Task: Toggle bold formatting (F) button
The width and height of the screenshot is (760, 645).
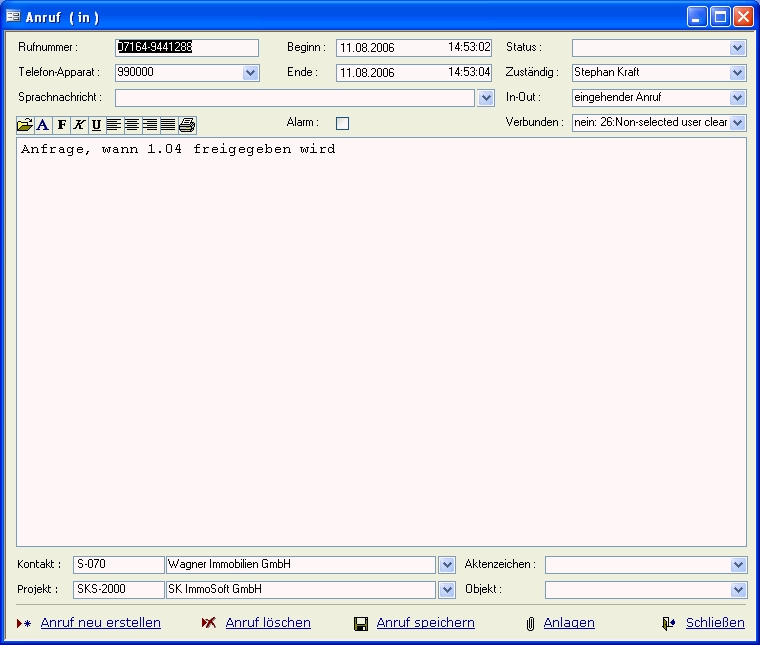Action: 61,125
